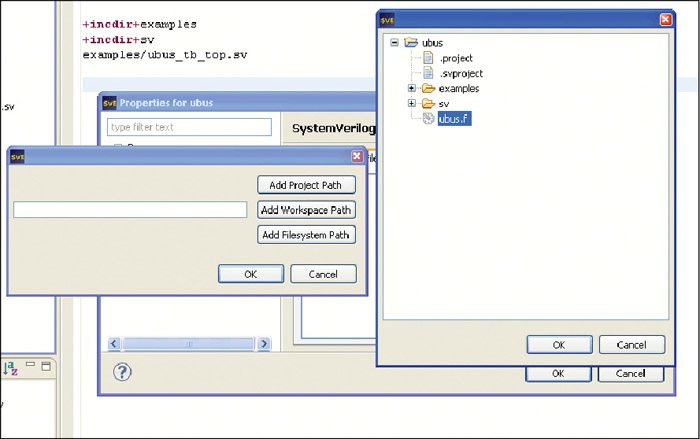Confirm the path dialog with OK
The image size is (700, 439).
pyautogui.click(x=250, y=274)
